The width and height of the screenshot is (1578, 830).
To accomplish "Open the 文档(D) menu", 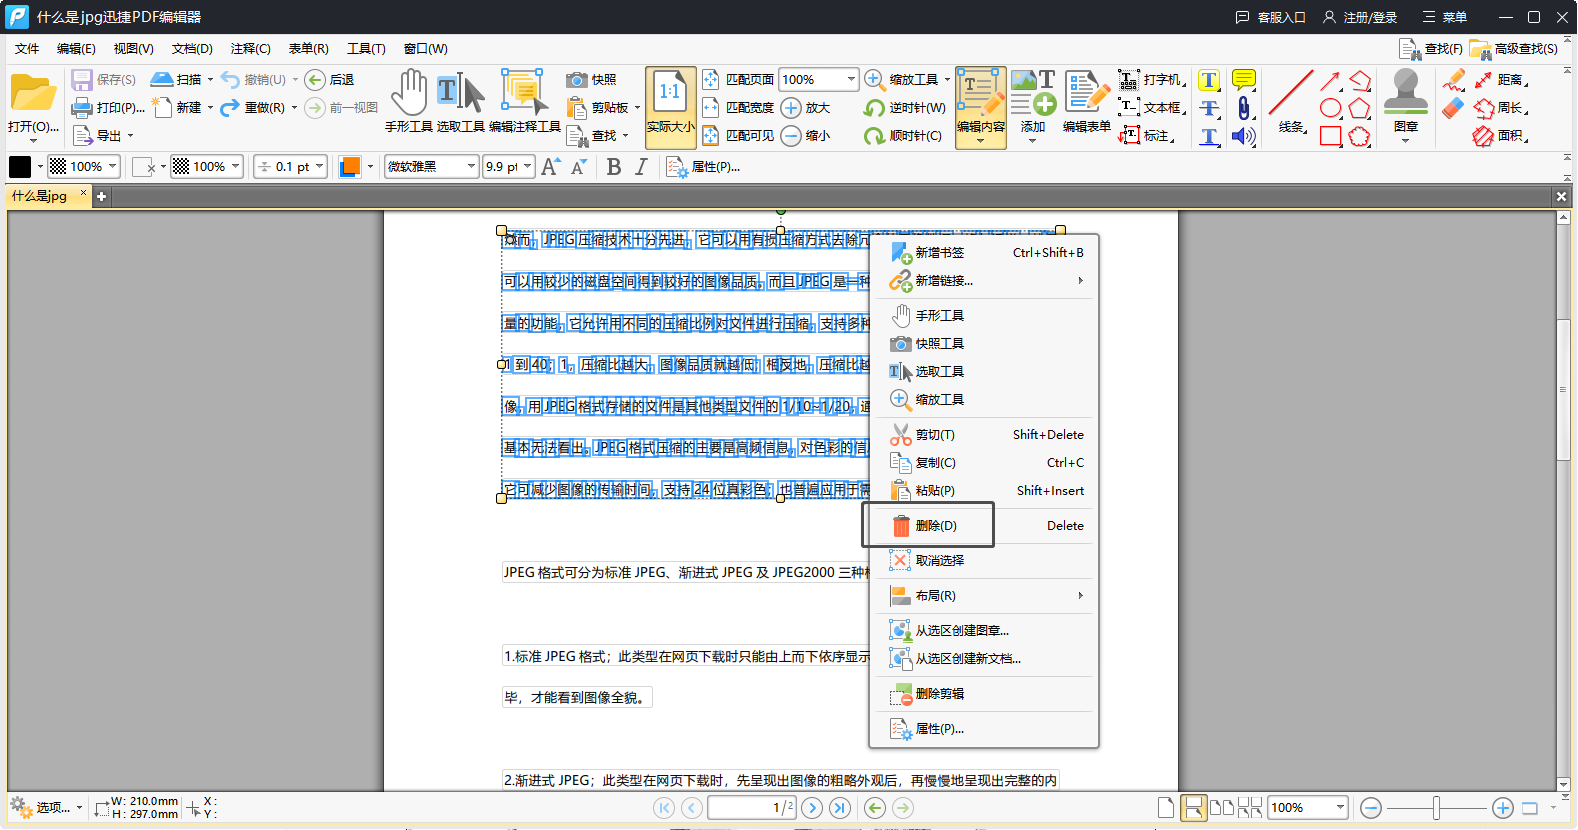I will (192, 48).
